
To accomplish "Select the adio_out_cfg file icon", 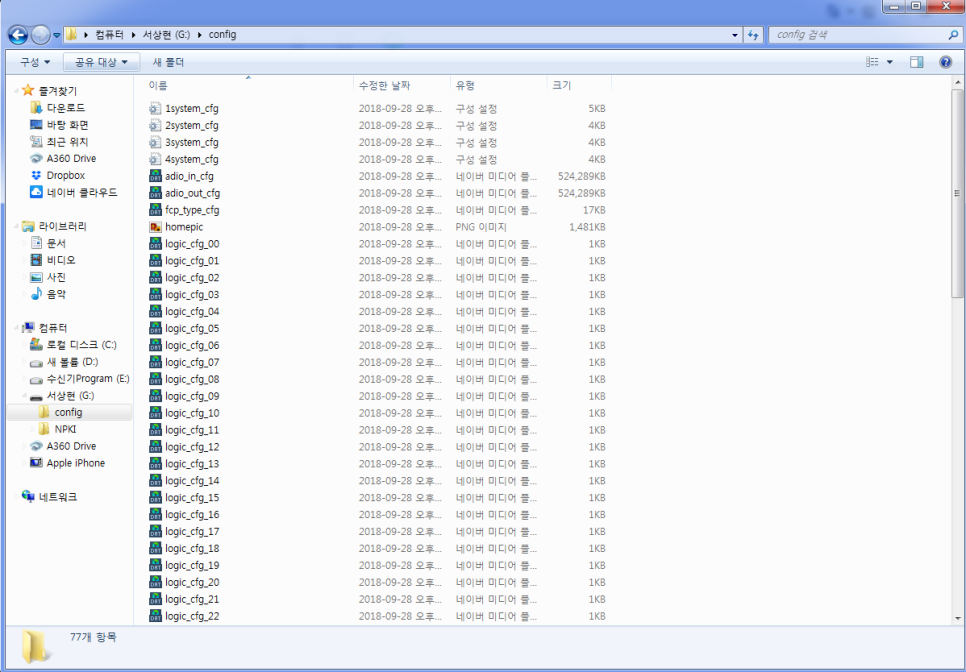I will [x=155, y=193].
